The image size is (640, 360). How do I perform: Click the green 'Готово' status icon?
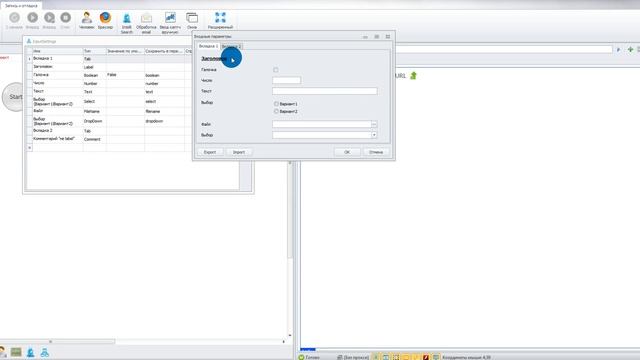(x=301, y=357)
